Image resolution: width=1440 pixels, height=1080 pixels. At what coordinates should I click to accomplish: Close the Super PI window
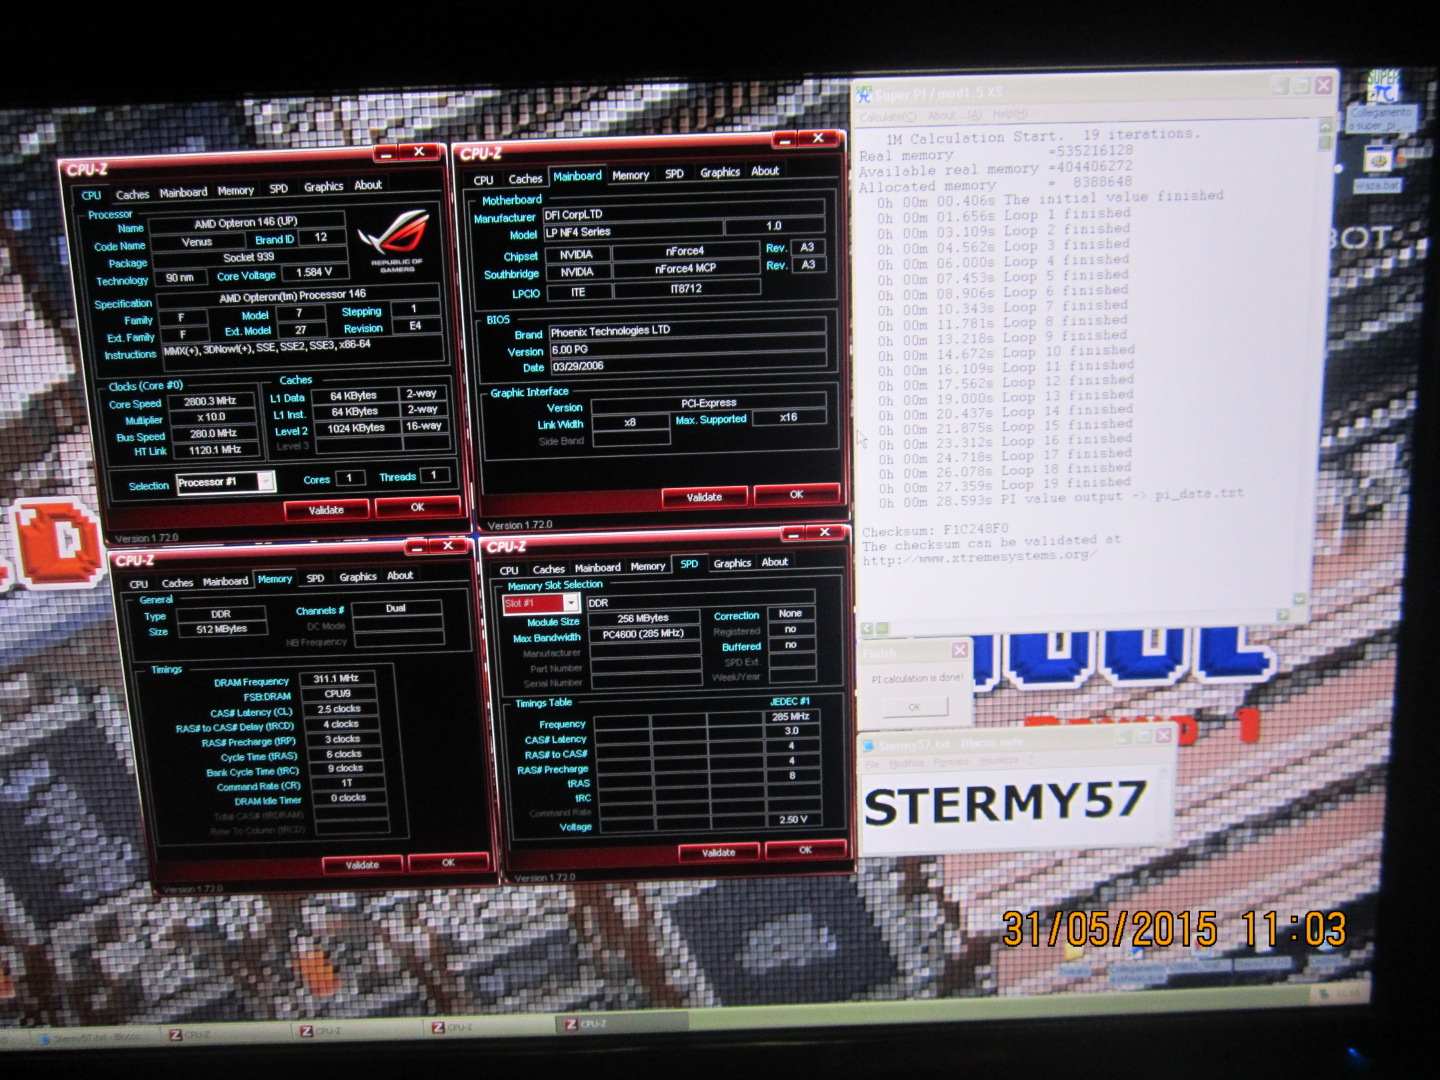coord(1323,86)
